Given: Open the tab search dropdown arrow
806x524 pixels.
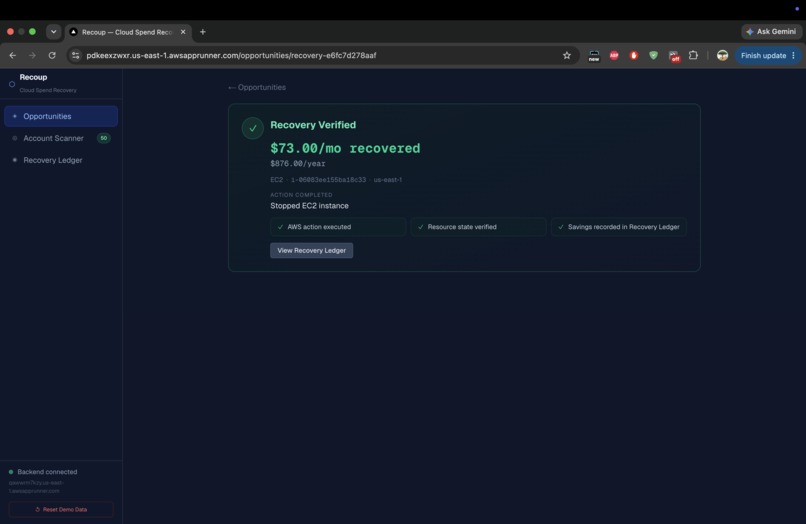Looking at the screenshot, I should pos(53,32).
